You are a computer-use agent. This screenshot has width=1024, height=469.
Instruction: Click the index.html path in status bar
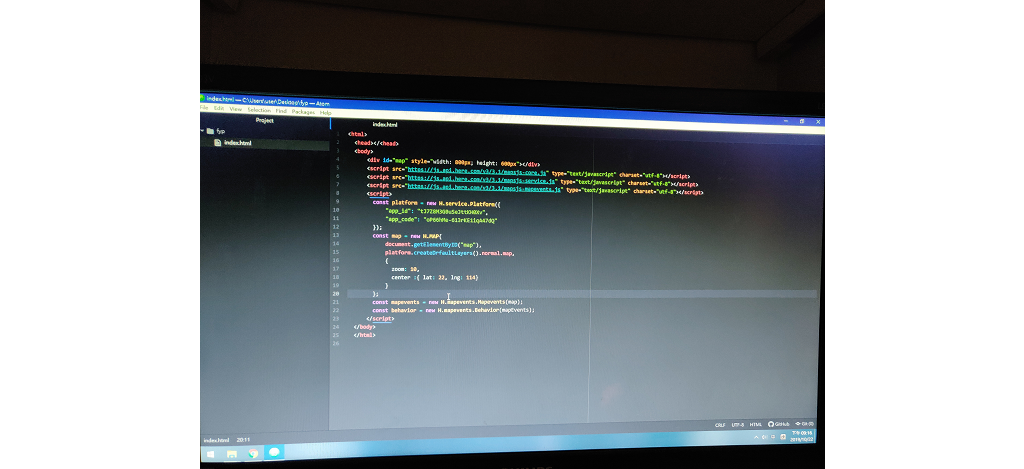[217, 440]
